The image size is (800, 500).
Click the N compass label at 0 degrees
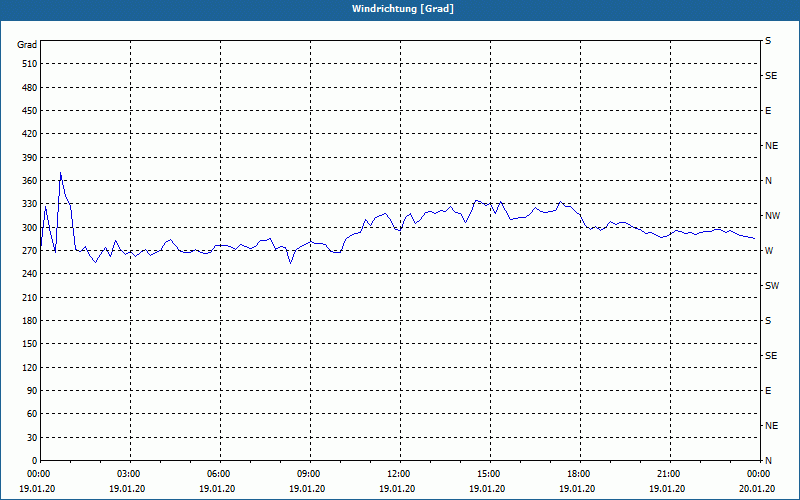[x=768, y=461]
